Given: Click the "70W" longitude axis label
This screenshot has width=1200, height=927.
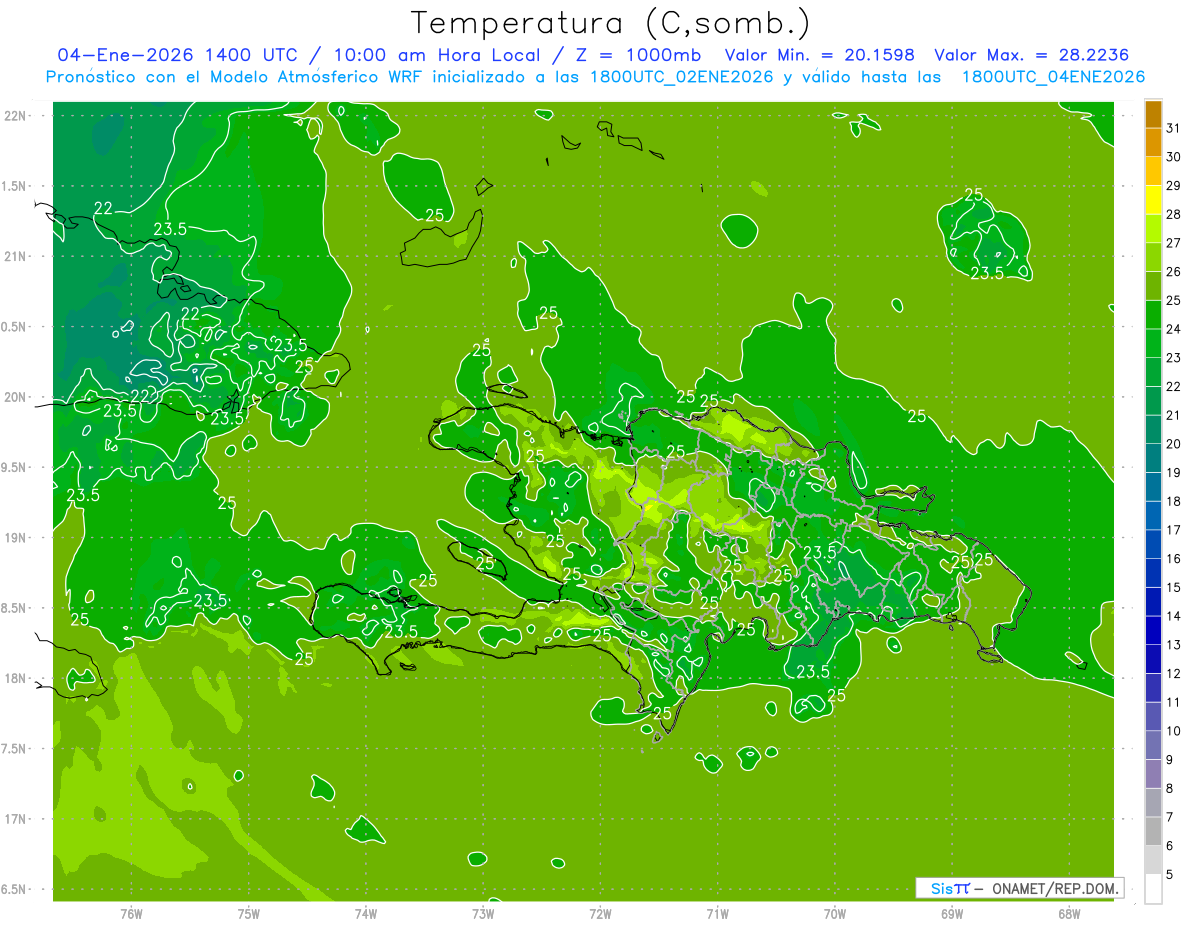Looking at the screenshot, I should tap(835, 914).
